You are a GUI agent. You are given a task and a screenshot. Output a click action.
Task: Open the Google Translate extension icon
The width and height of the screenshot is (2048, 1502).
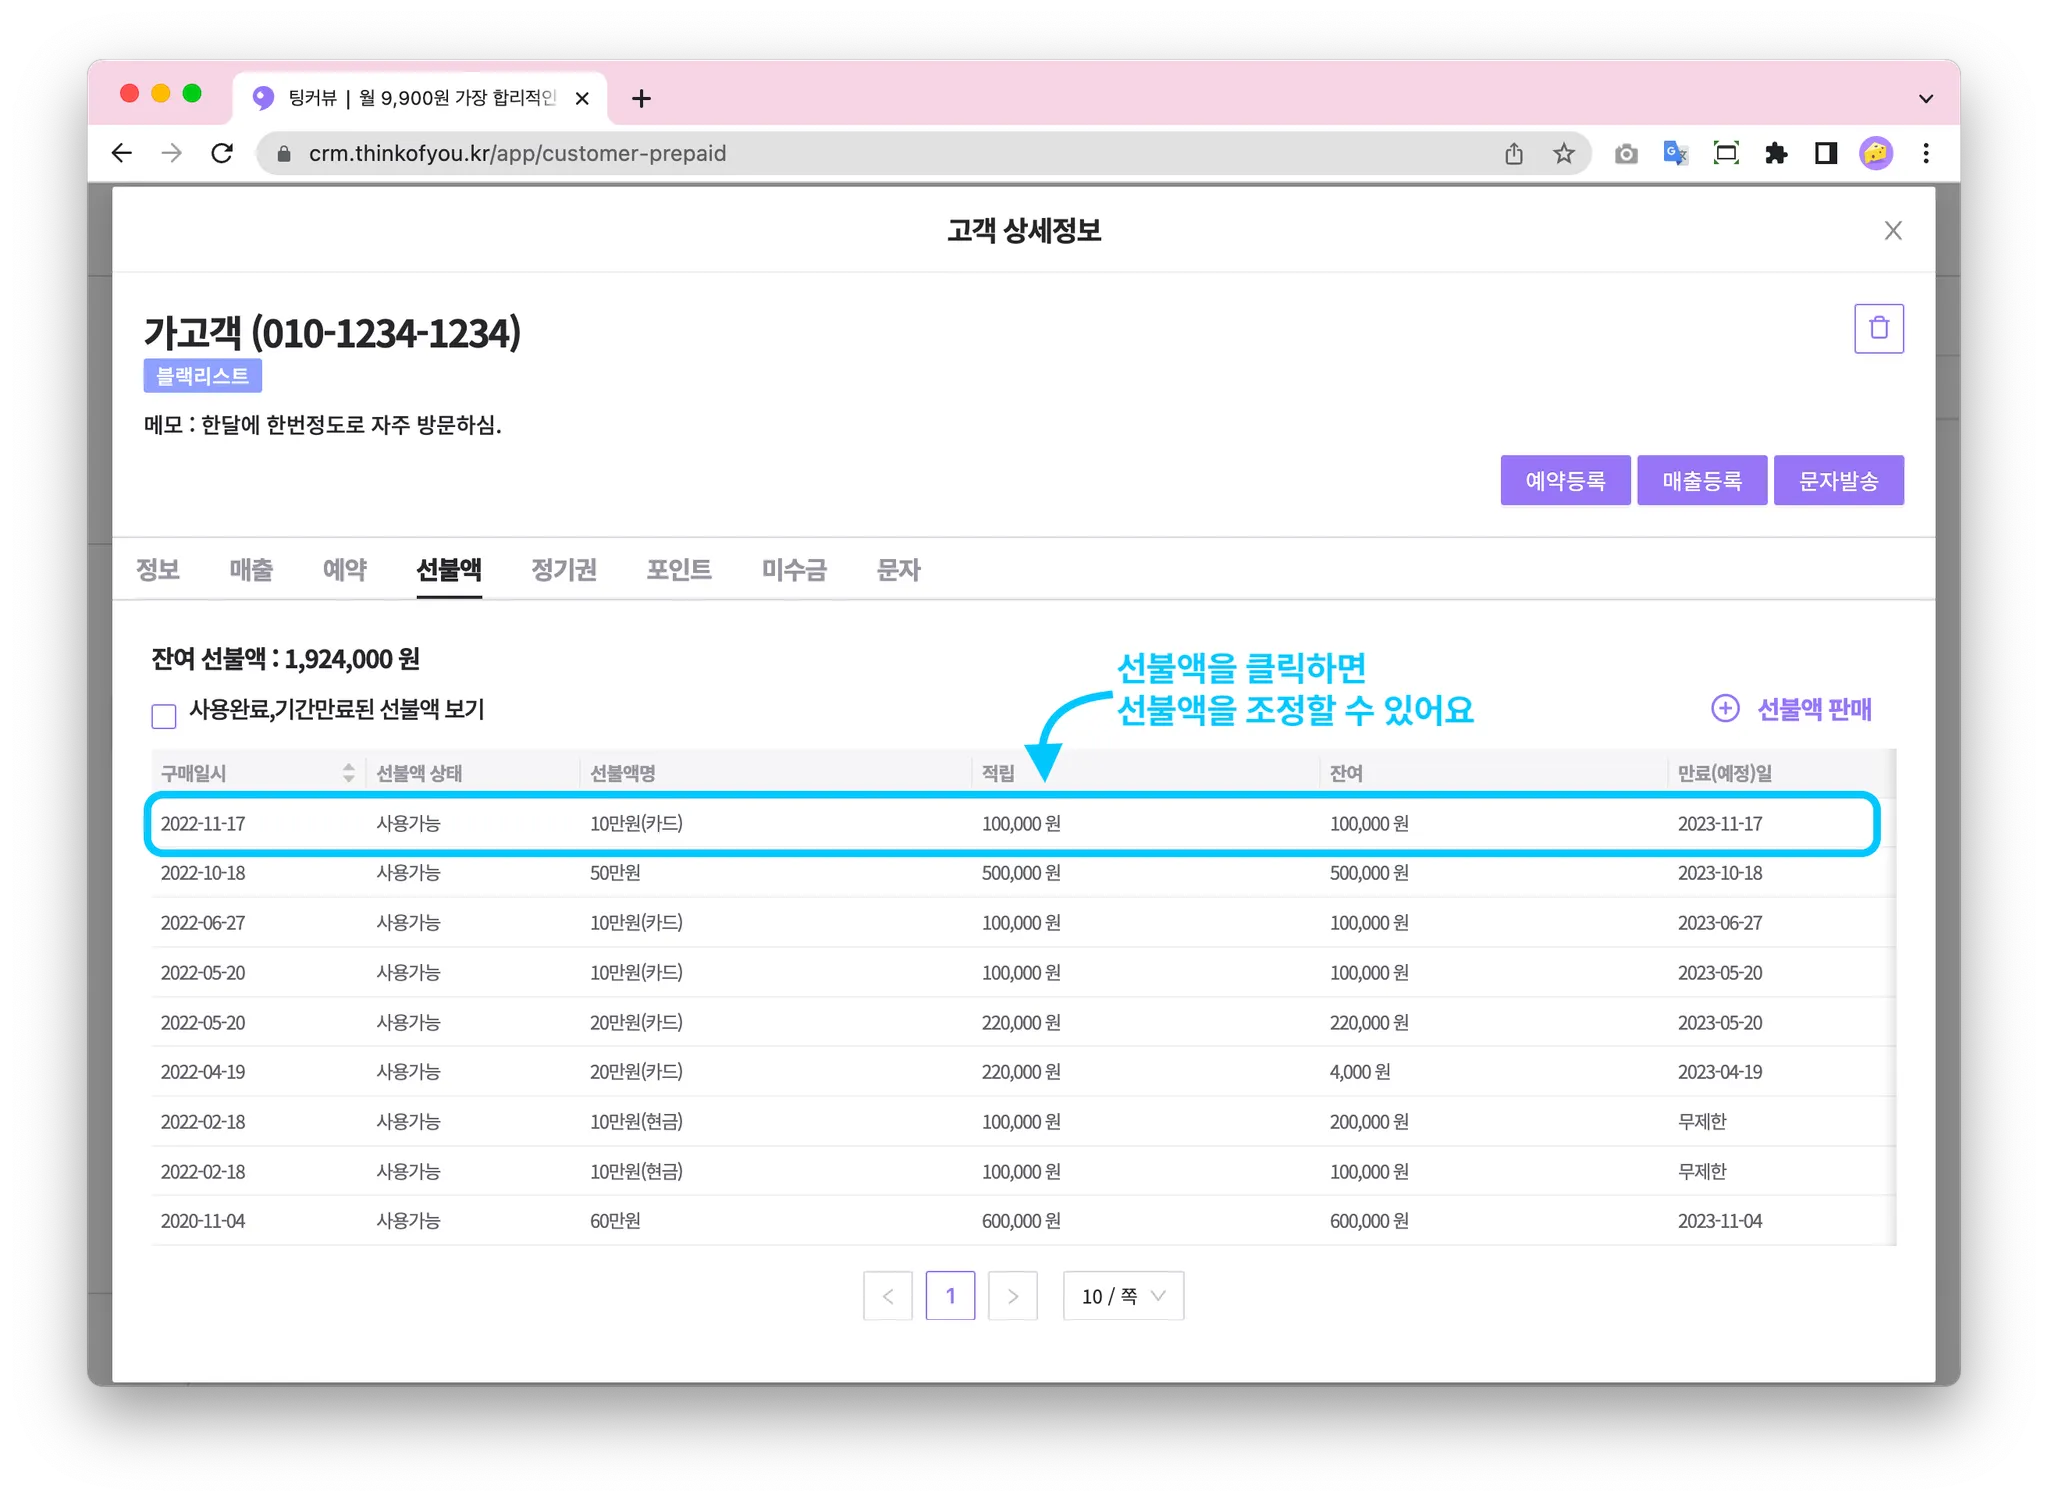coord(1675,153)
